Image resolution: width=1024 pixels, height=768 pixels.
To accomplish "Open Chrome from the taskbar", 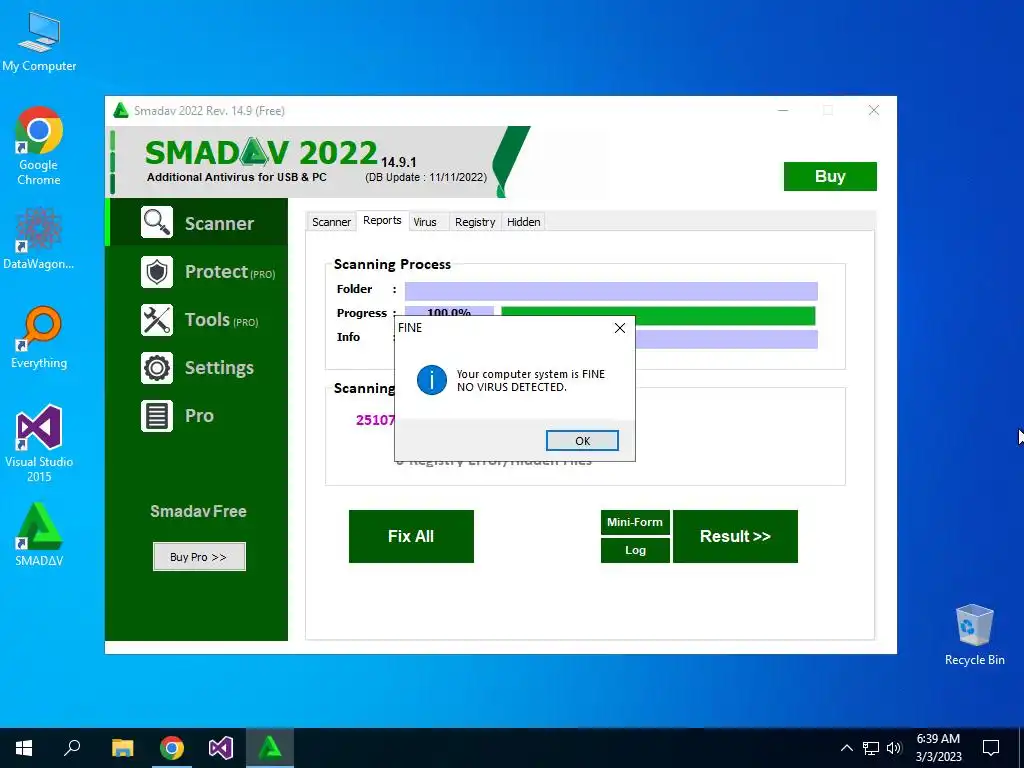I will coord(172,748).
